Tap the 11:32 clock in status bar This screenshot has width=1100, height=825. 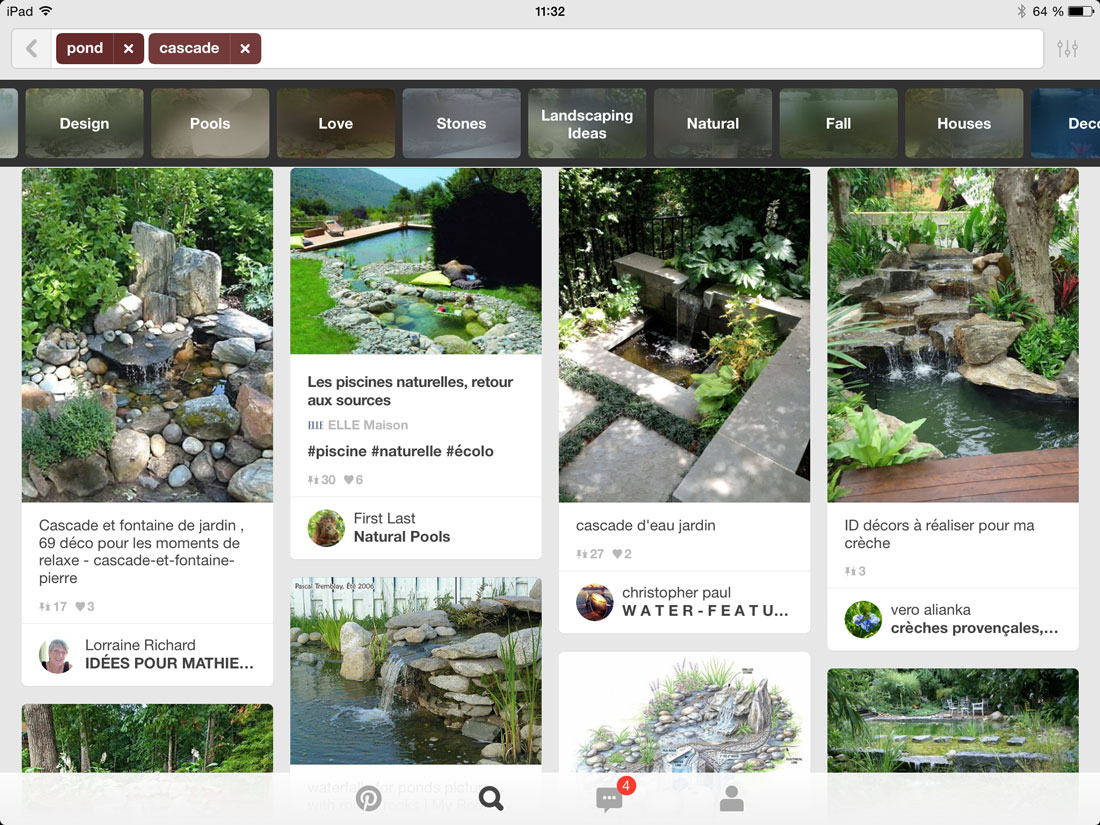point(549,11)
